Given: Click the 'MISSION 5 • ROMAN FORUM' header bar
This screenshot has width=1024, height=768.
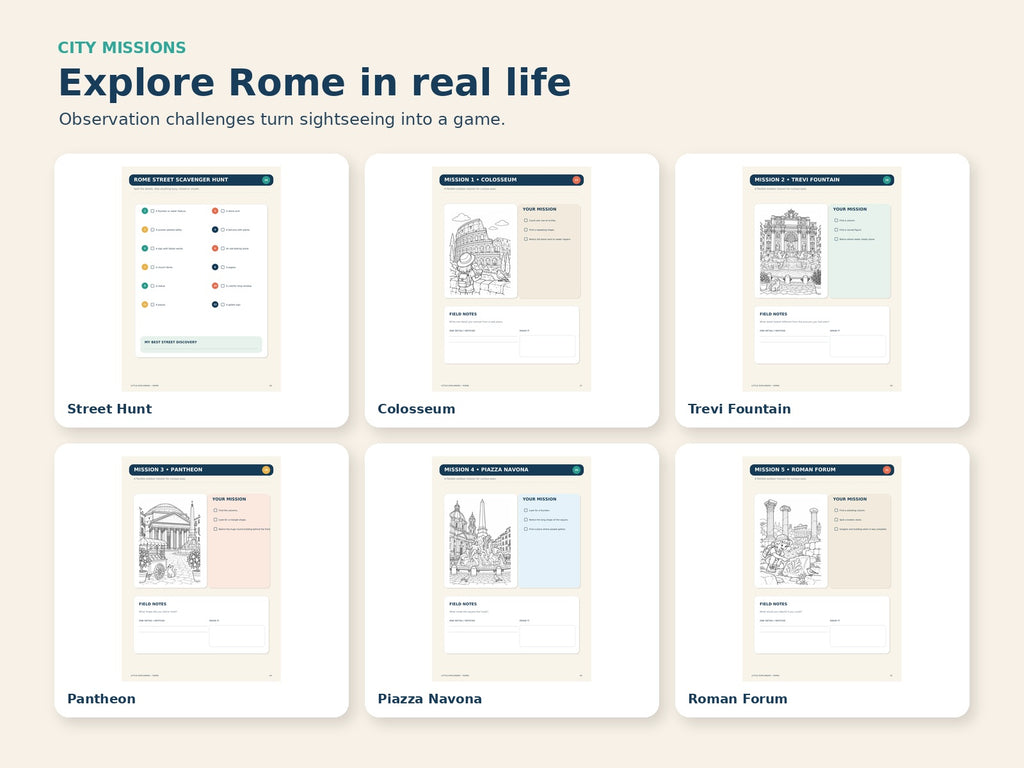Looking at the screenshot, I should click(x=822, y=470).
